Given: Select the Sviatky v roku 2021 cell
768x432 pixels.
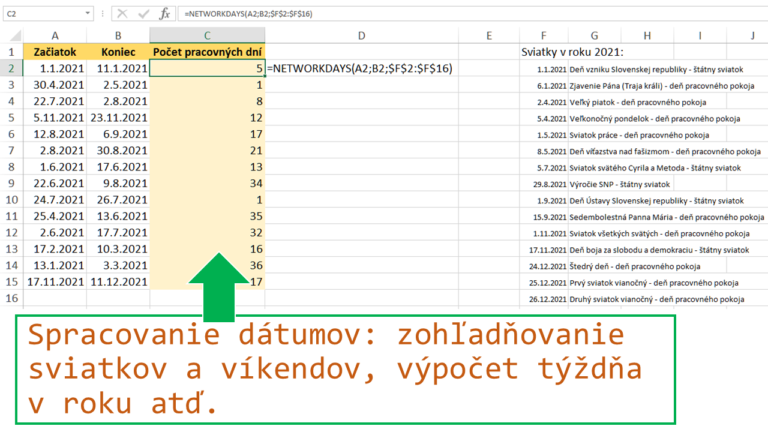Looking at the screenshot, I should [573, 51].
